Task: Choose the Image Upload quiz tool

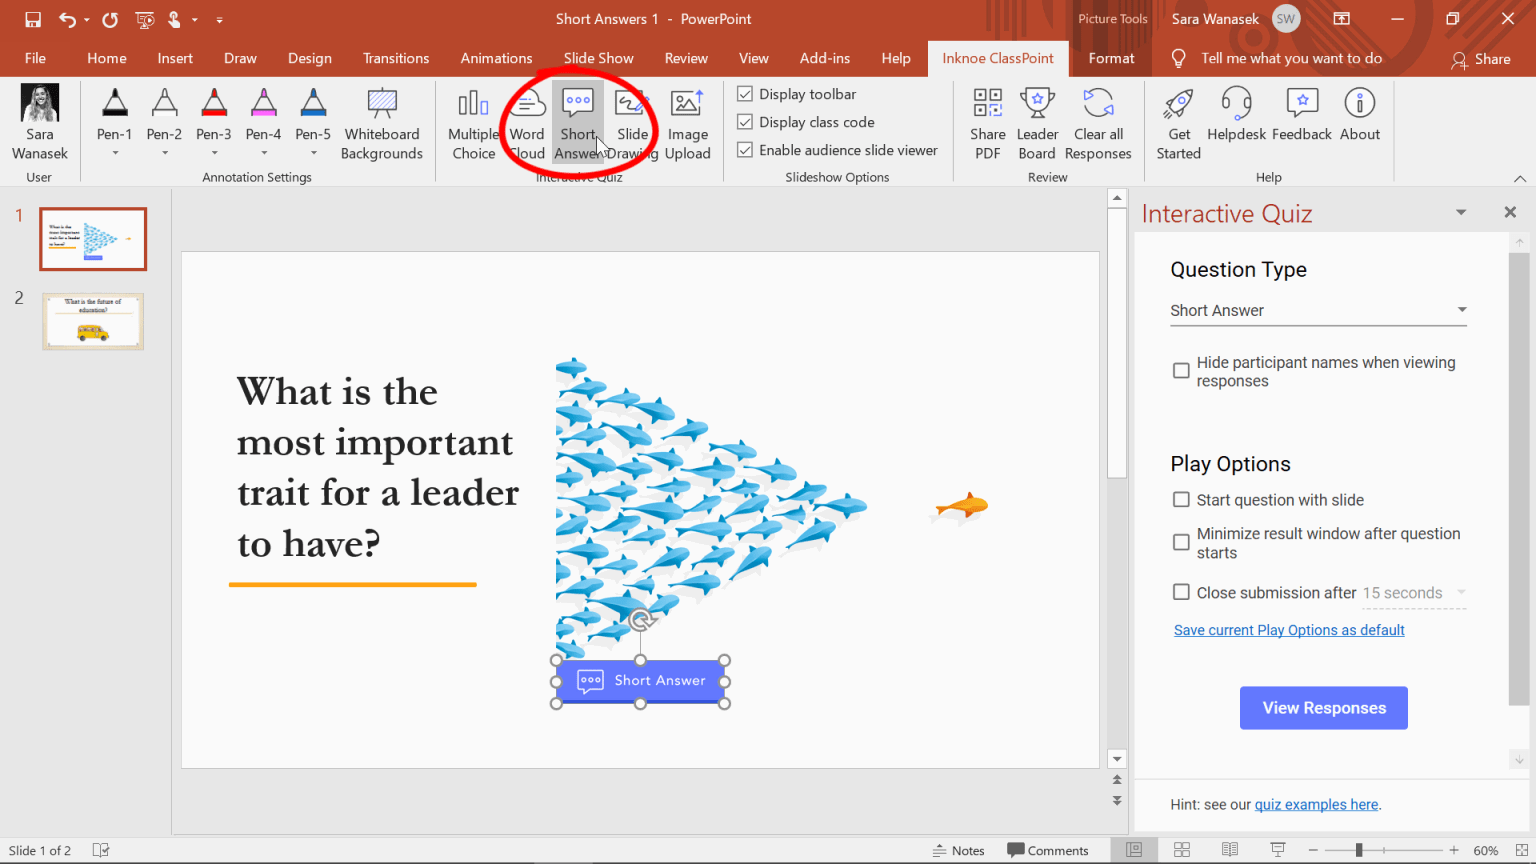Action: tap(687, 122)
